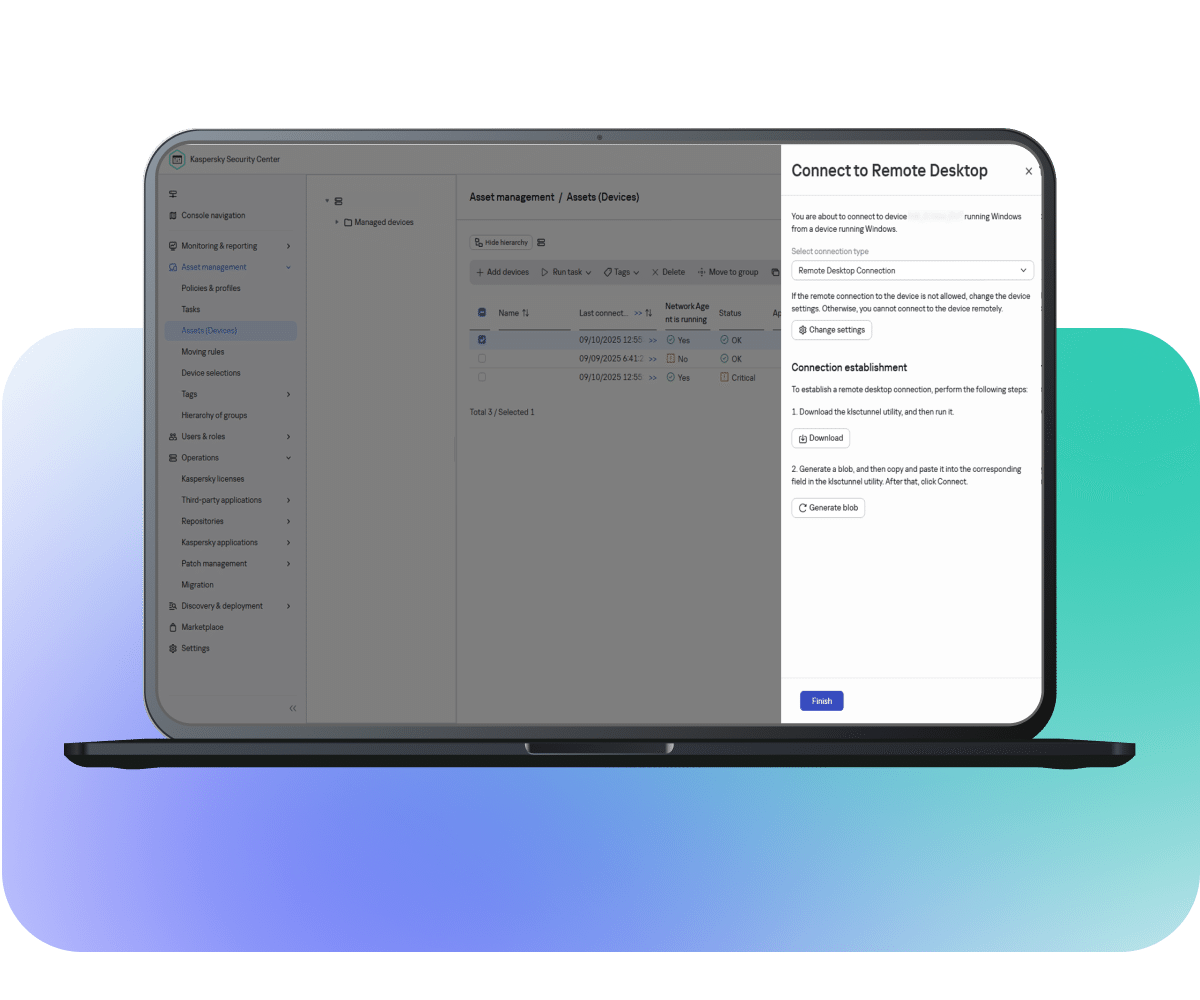Click the Kaspersky Security Center logo icon
This screenshot has height=1000, width=1200.
click(x=177, y=159)
